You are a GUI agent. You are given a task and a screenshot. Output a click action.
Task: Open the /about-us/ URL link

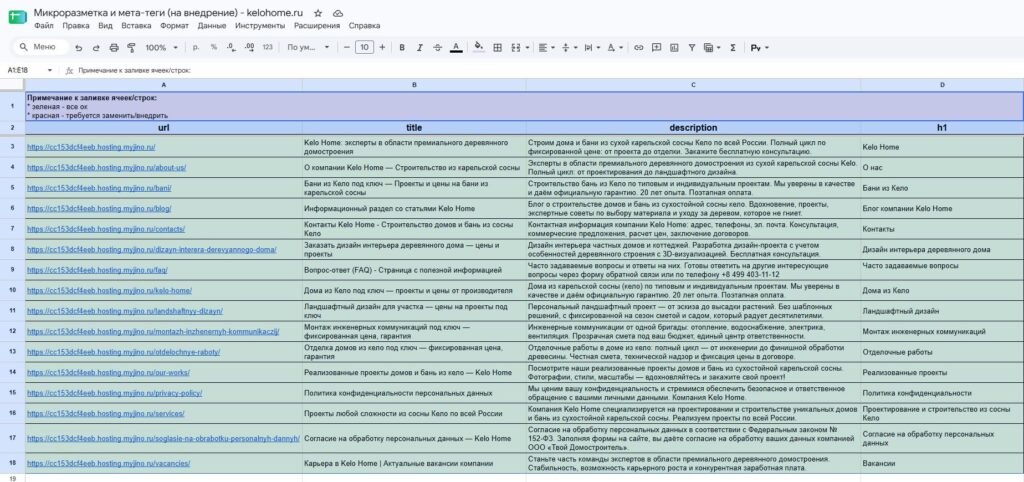106,168
